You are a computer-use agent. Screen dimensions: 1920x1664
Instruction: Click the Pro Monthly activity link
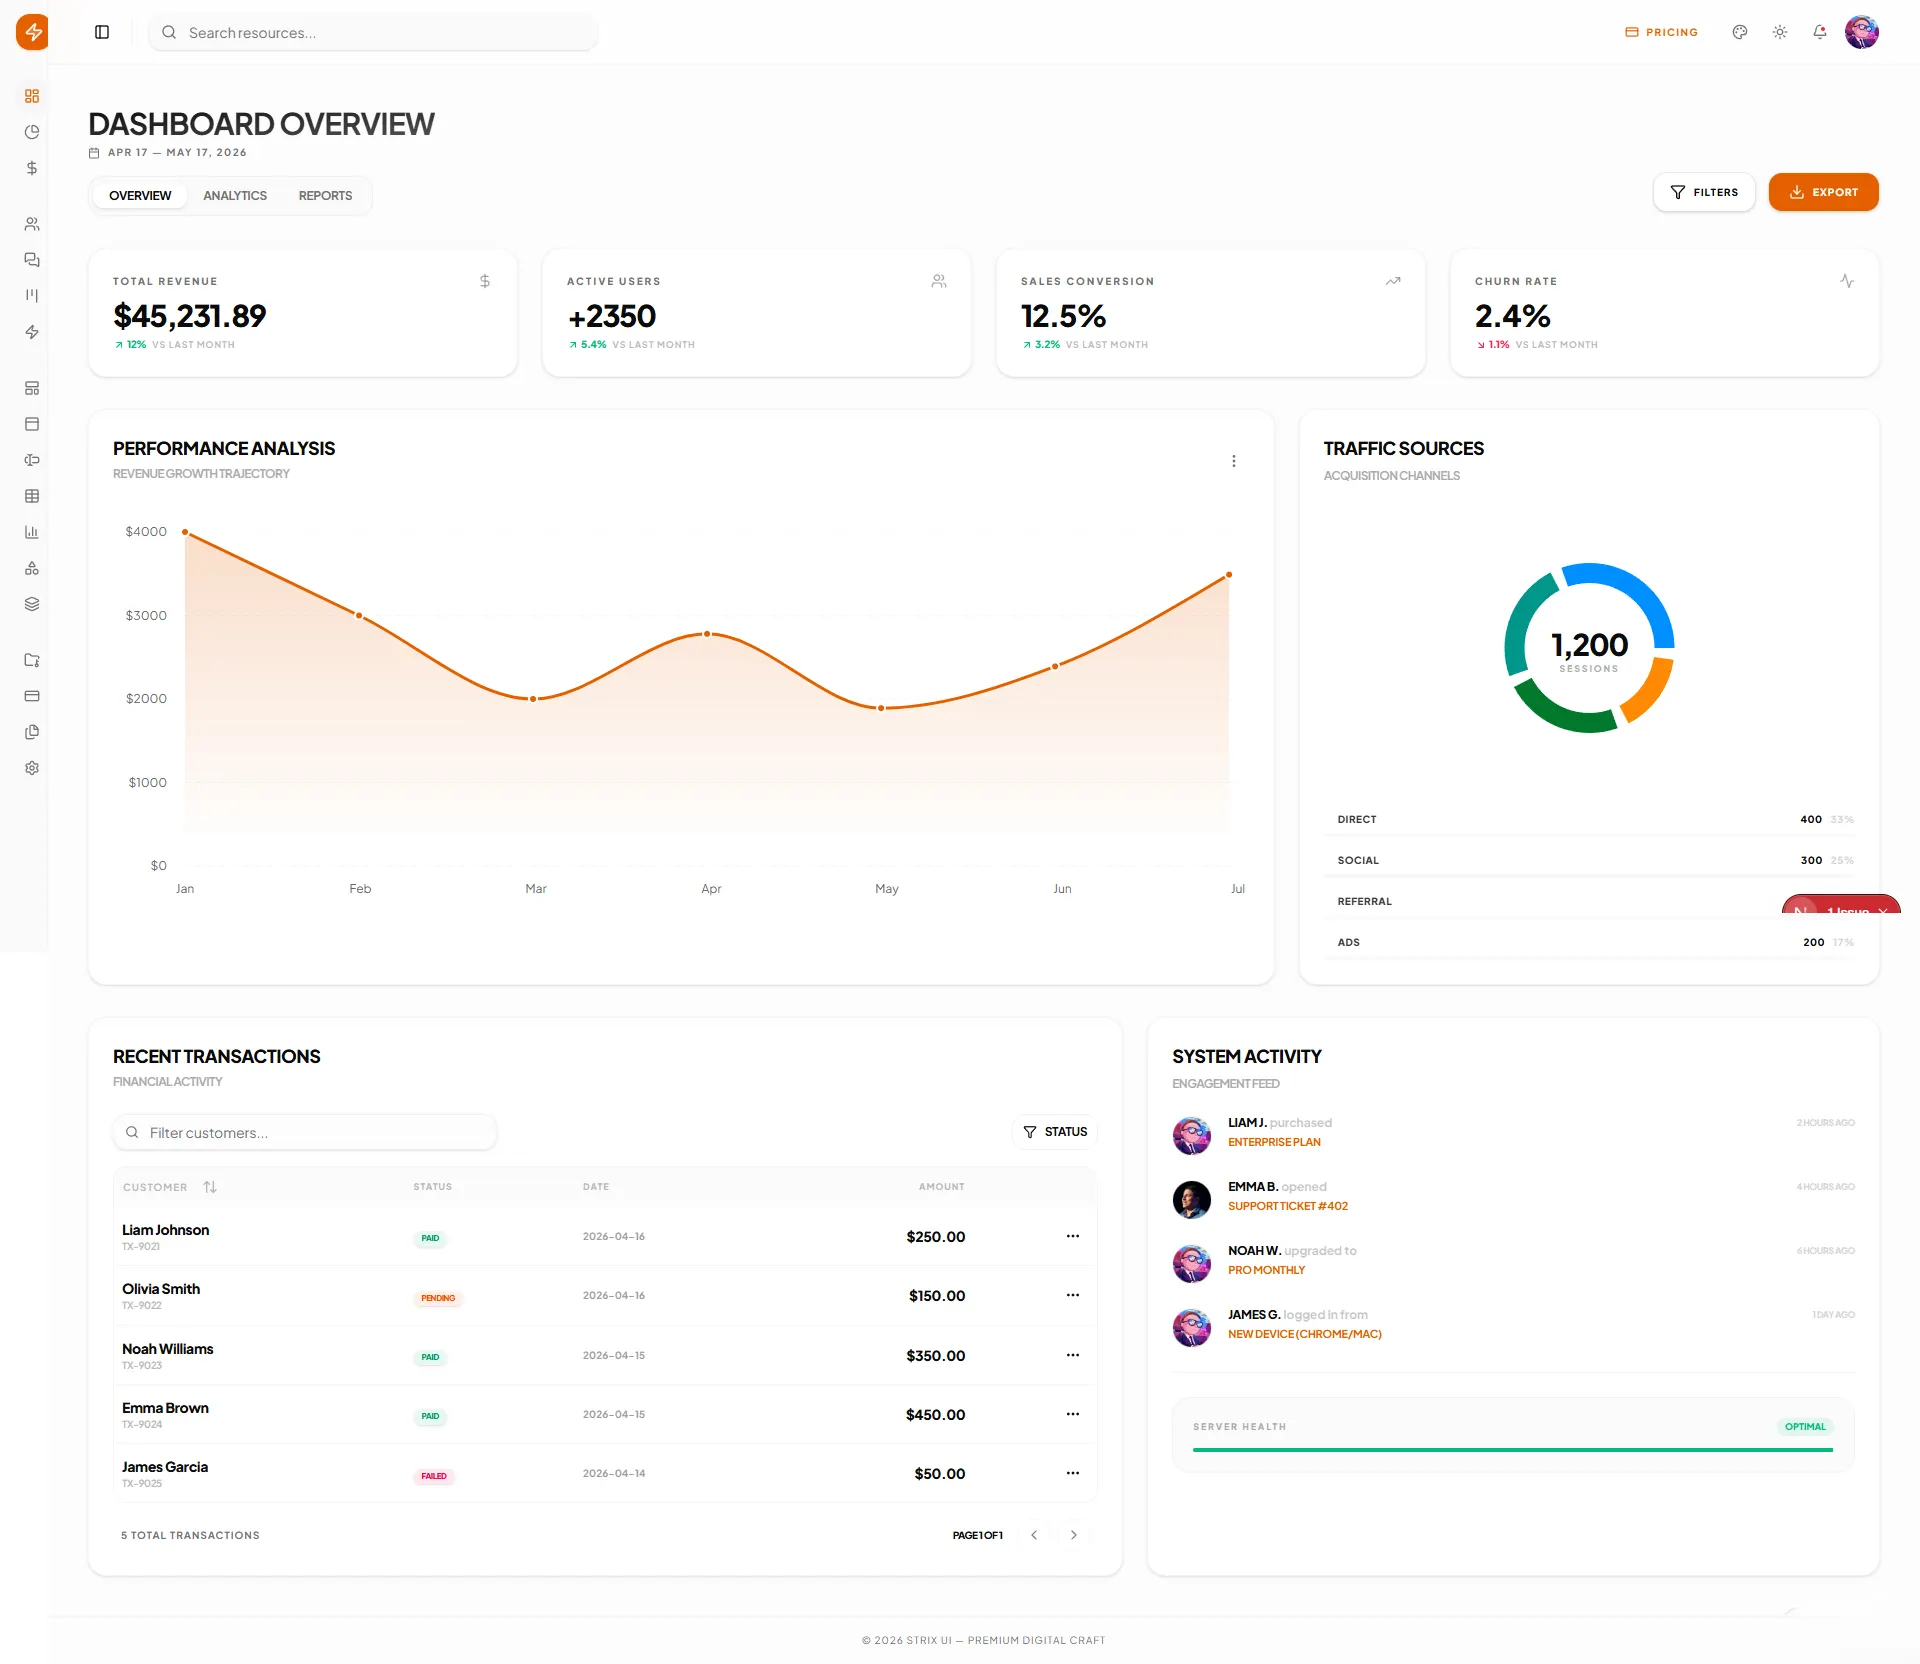pos(1266,1270)
